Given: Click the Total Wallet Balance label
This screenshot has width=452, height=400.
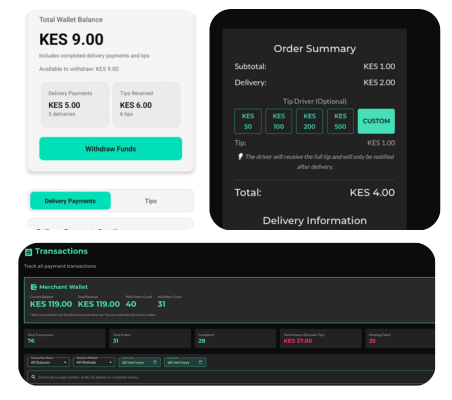Looking at the screenshot, I should point(71,20).
